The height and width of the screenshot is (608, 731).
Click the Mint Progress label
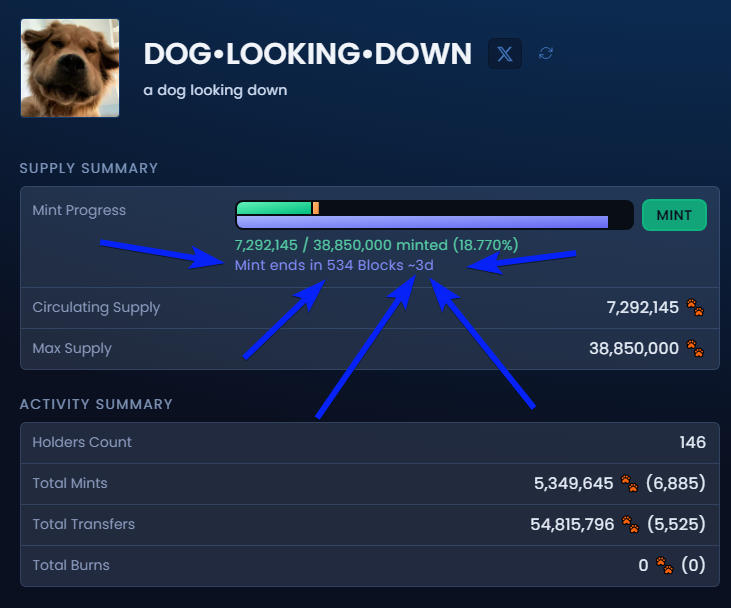[x=79, y=210]
